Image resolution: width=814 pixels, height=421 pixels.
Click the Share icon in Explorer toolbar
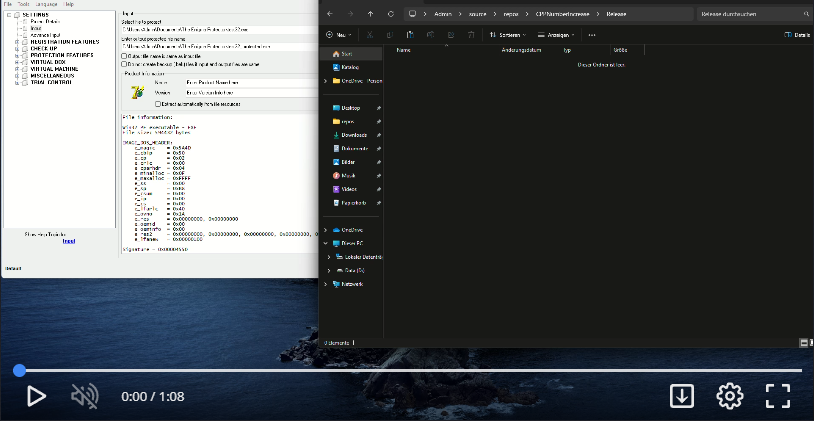451,35
